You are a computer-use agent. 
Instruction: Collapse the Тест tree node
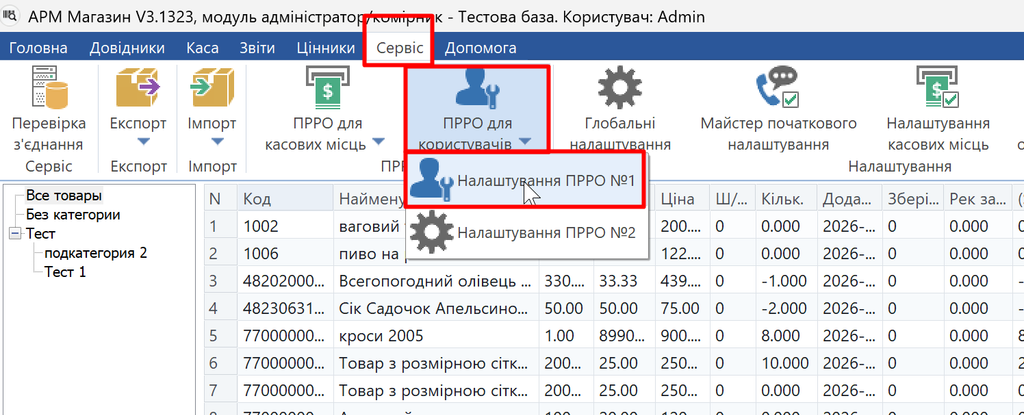tap(16, 233)
